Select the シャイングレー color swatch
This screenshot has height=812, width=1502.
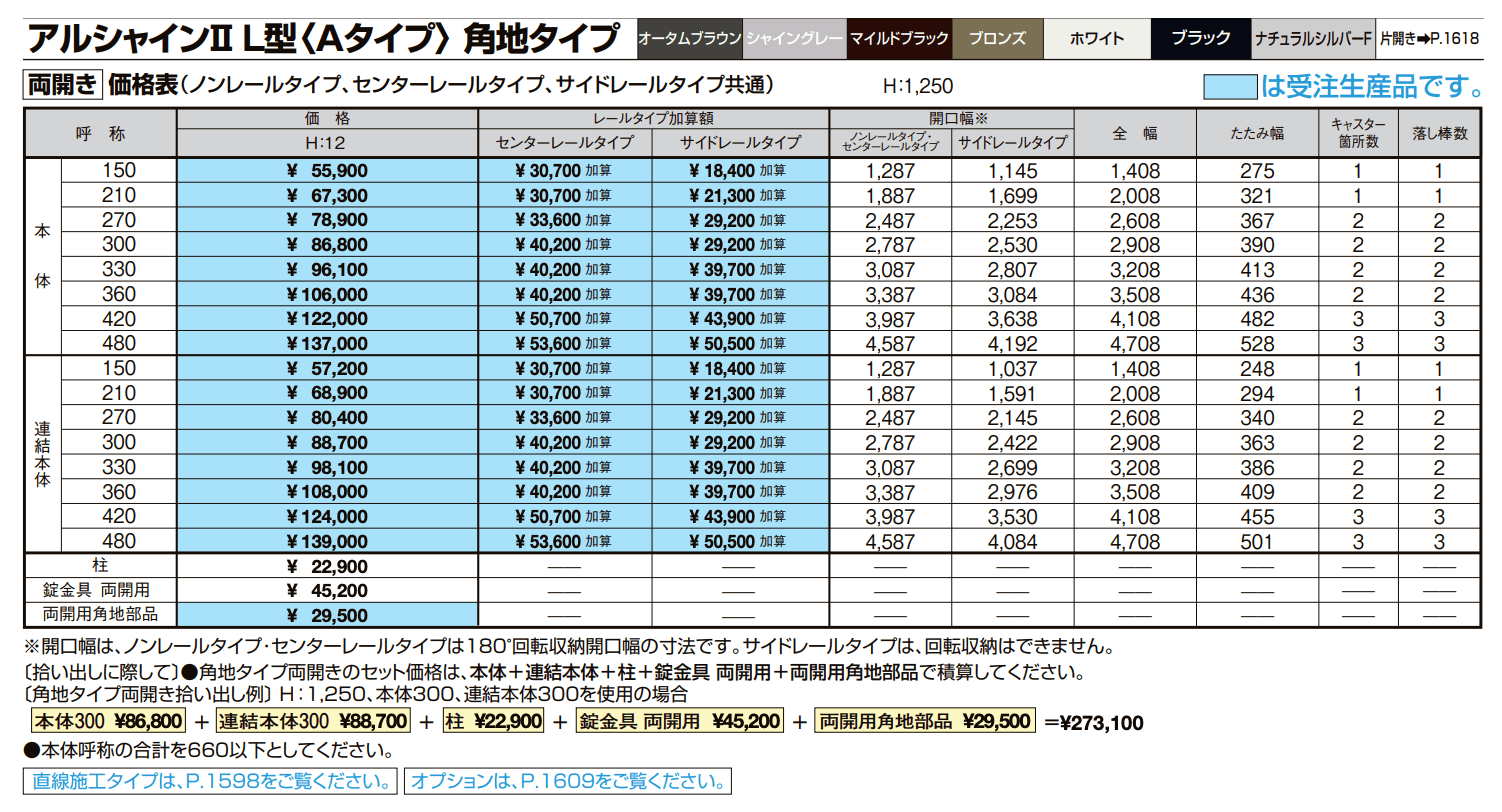pos(795,38)
